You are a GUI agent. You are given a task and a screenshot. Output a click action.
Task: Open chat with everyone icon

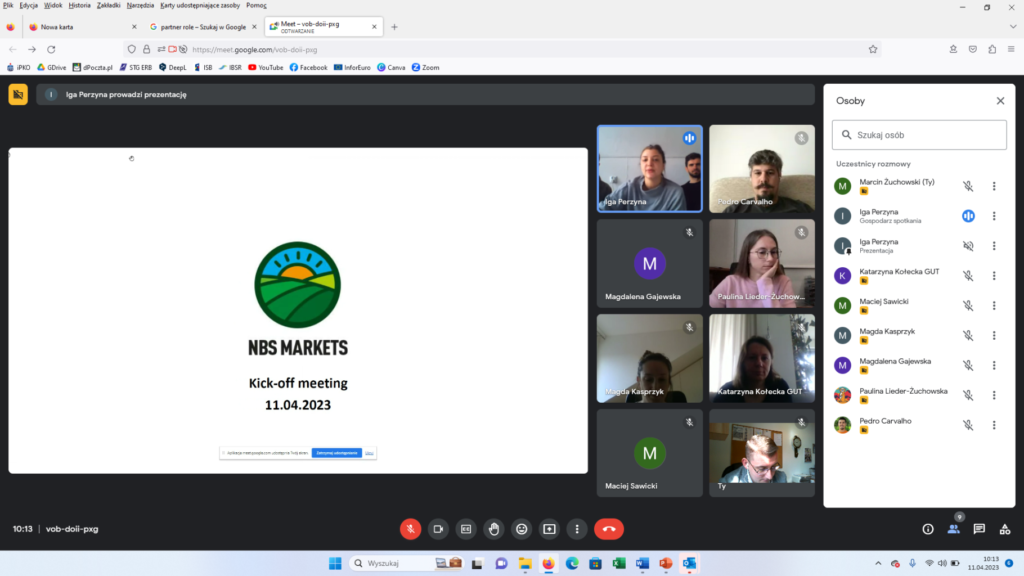[x=979, y=529]
